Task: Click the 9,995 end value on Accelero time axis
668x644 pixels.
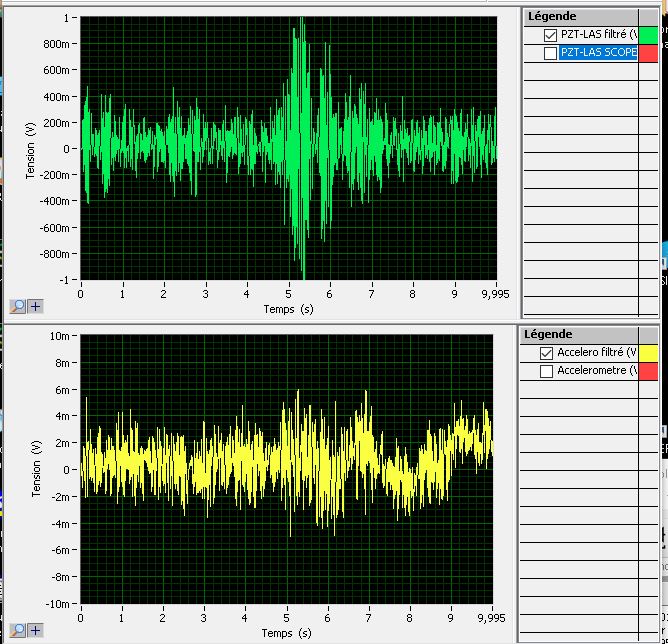Action: [x=492, y=617]
